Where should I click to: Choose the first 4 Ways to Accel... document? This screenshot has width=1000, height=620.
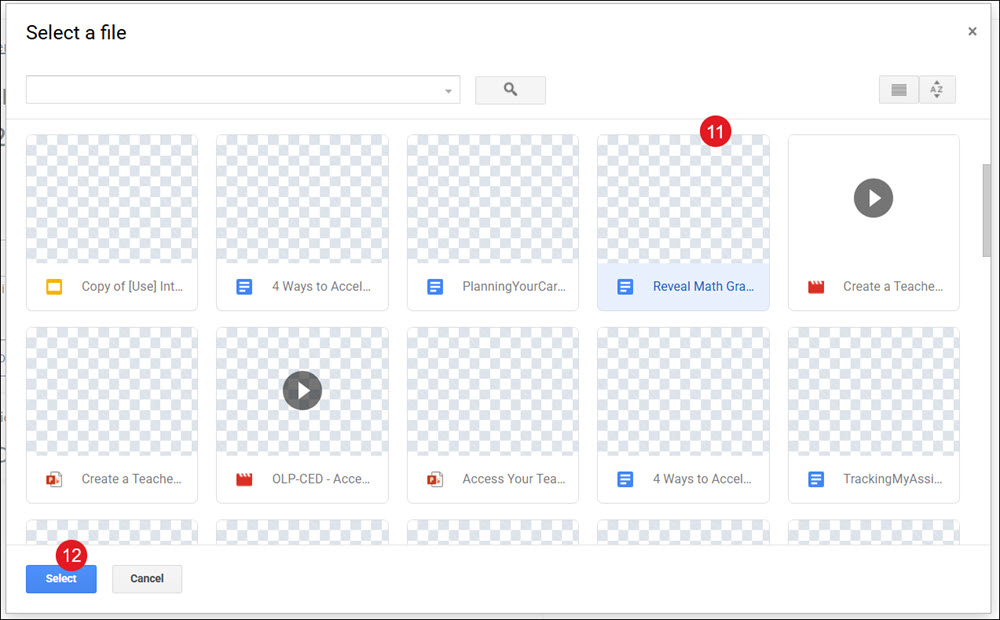(302, 223)
